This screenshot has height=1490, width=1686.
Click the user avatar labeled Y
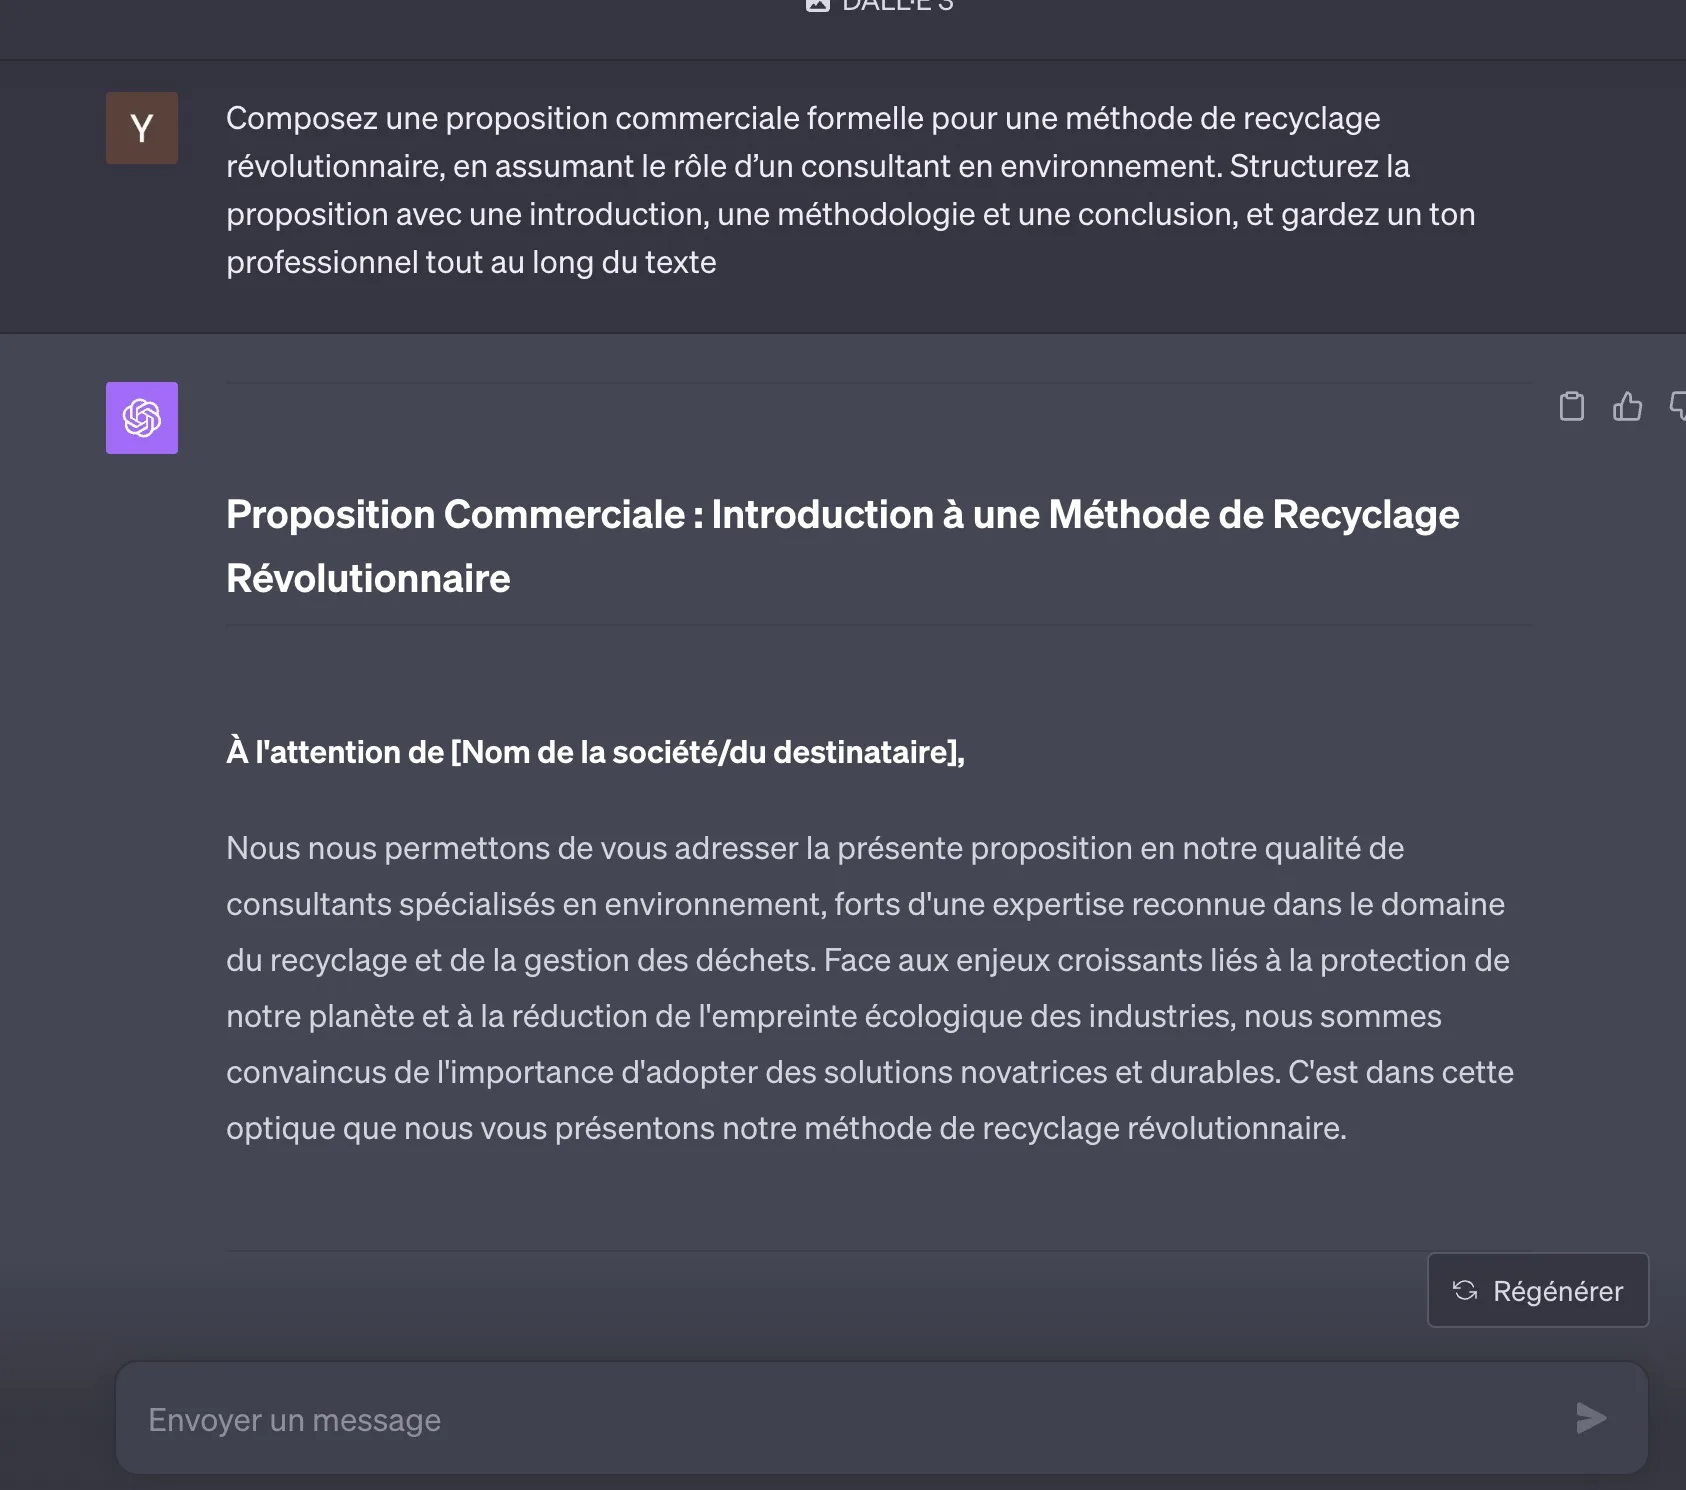[x=142, y=128]
